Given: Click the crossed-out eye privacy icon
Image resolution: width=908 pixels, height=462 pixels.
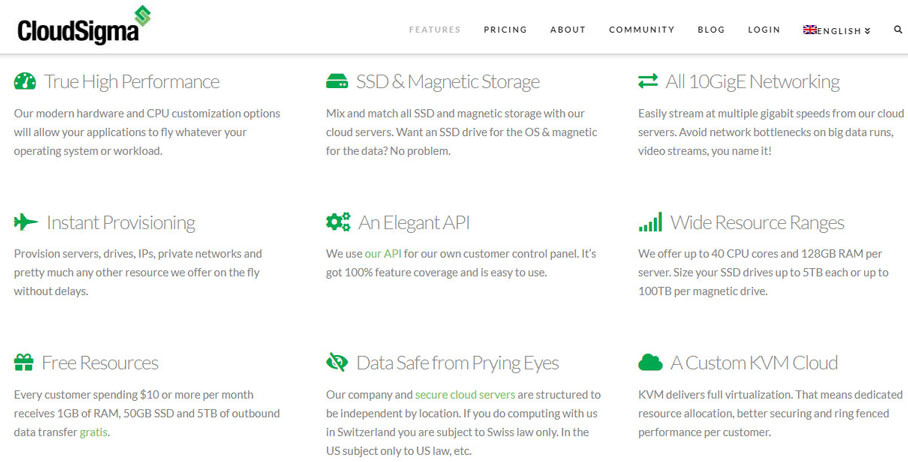Looking at the screenshot, I should point(337,362).
